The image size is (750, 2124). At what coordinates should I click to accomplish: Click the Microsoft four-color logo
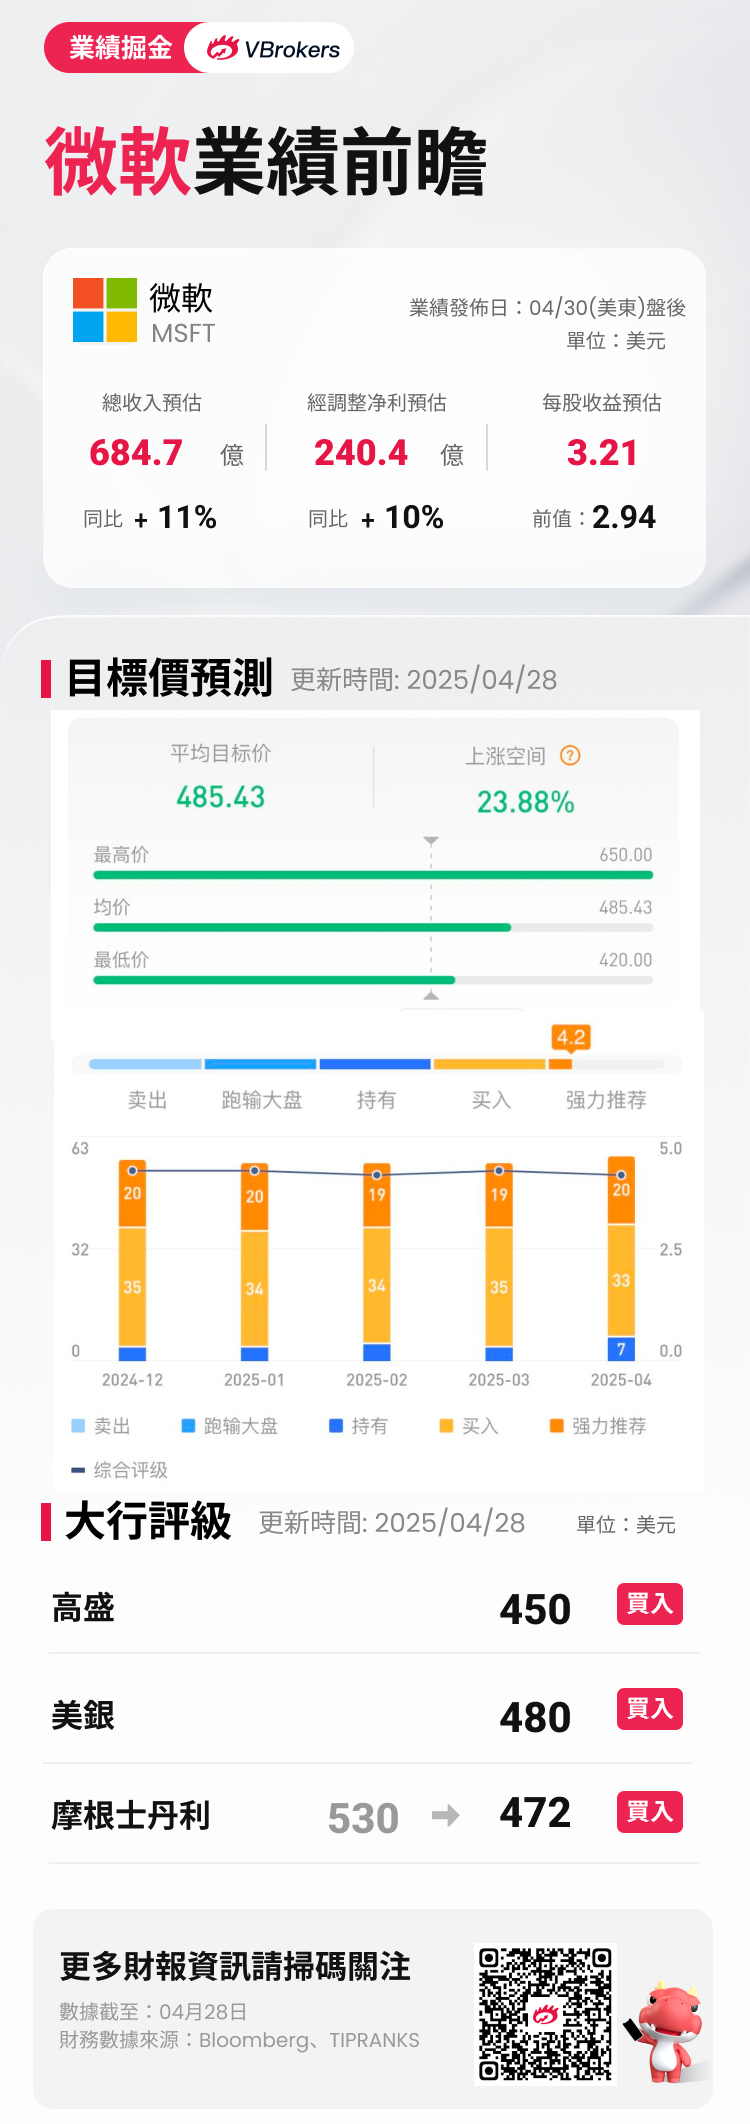coord(105,310)
